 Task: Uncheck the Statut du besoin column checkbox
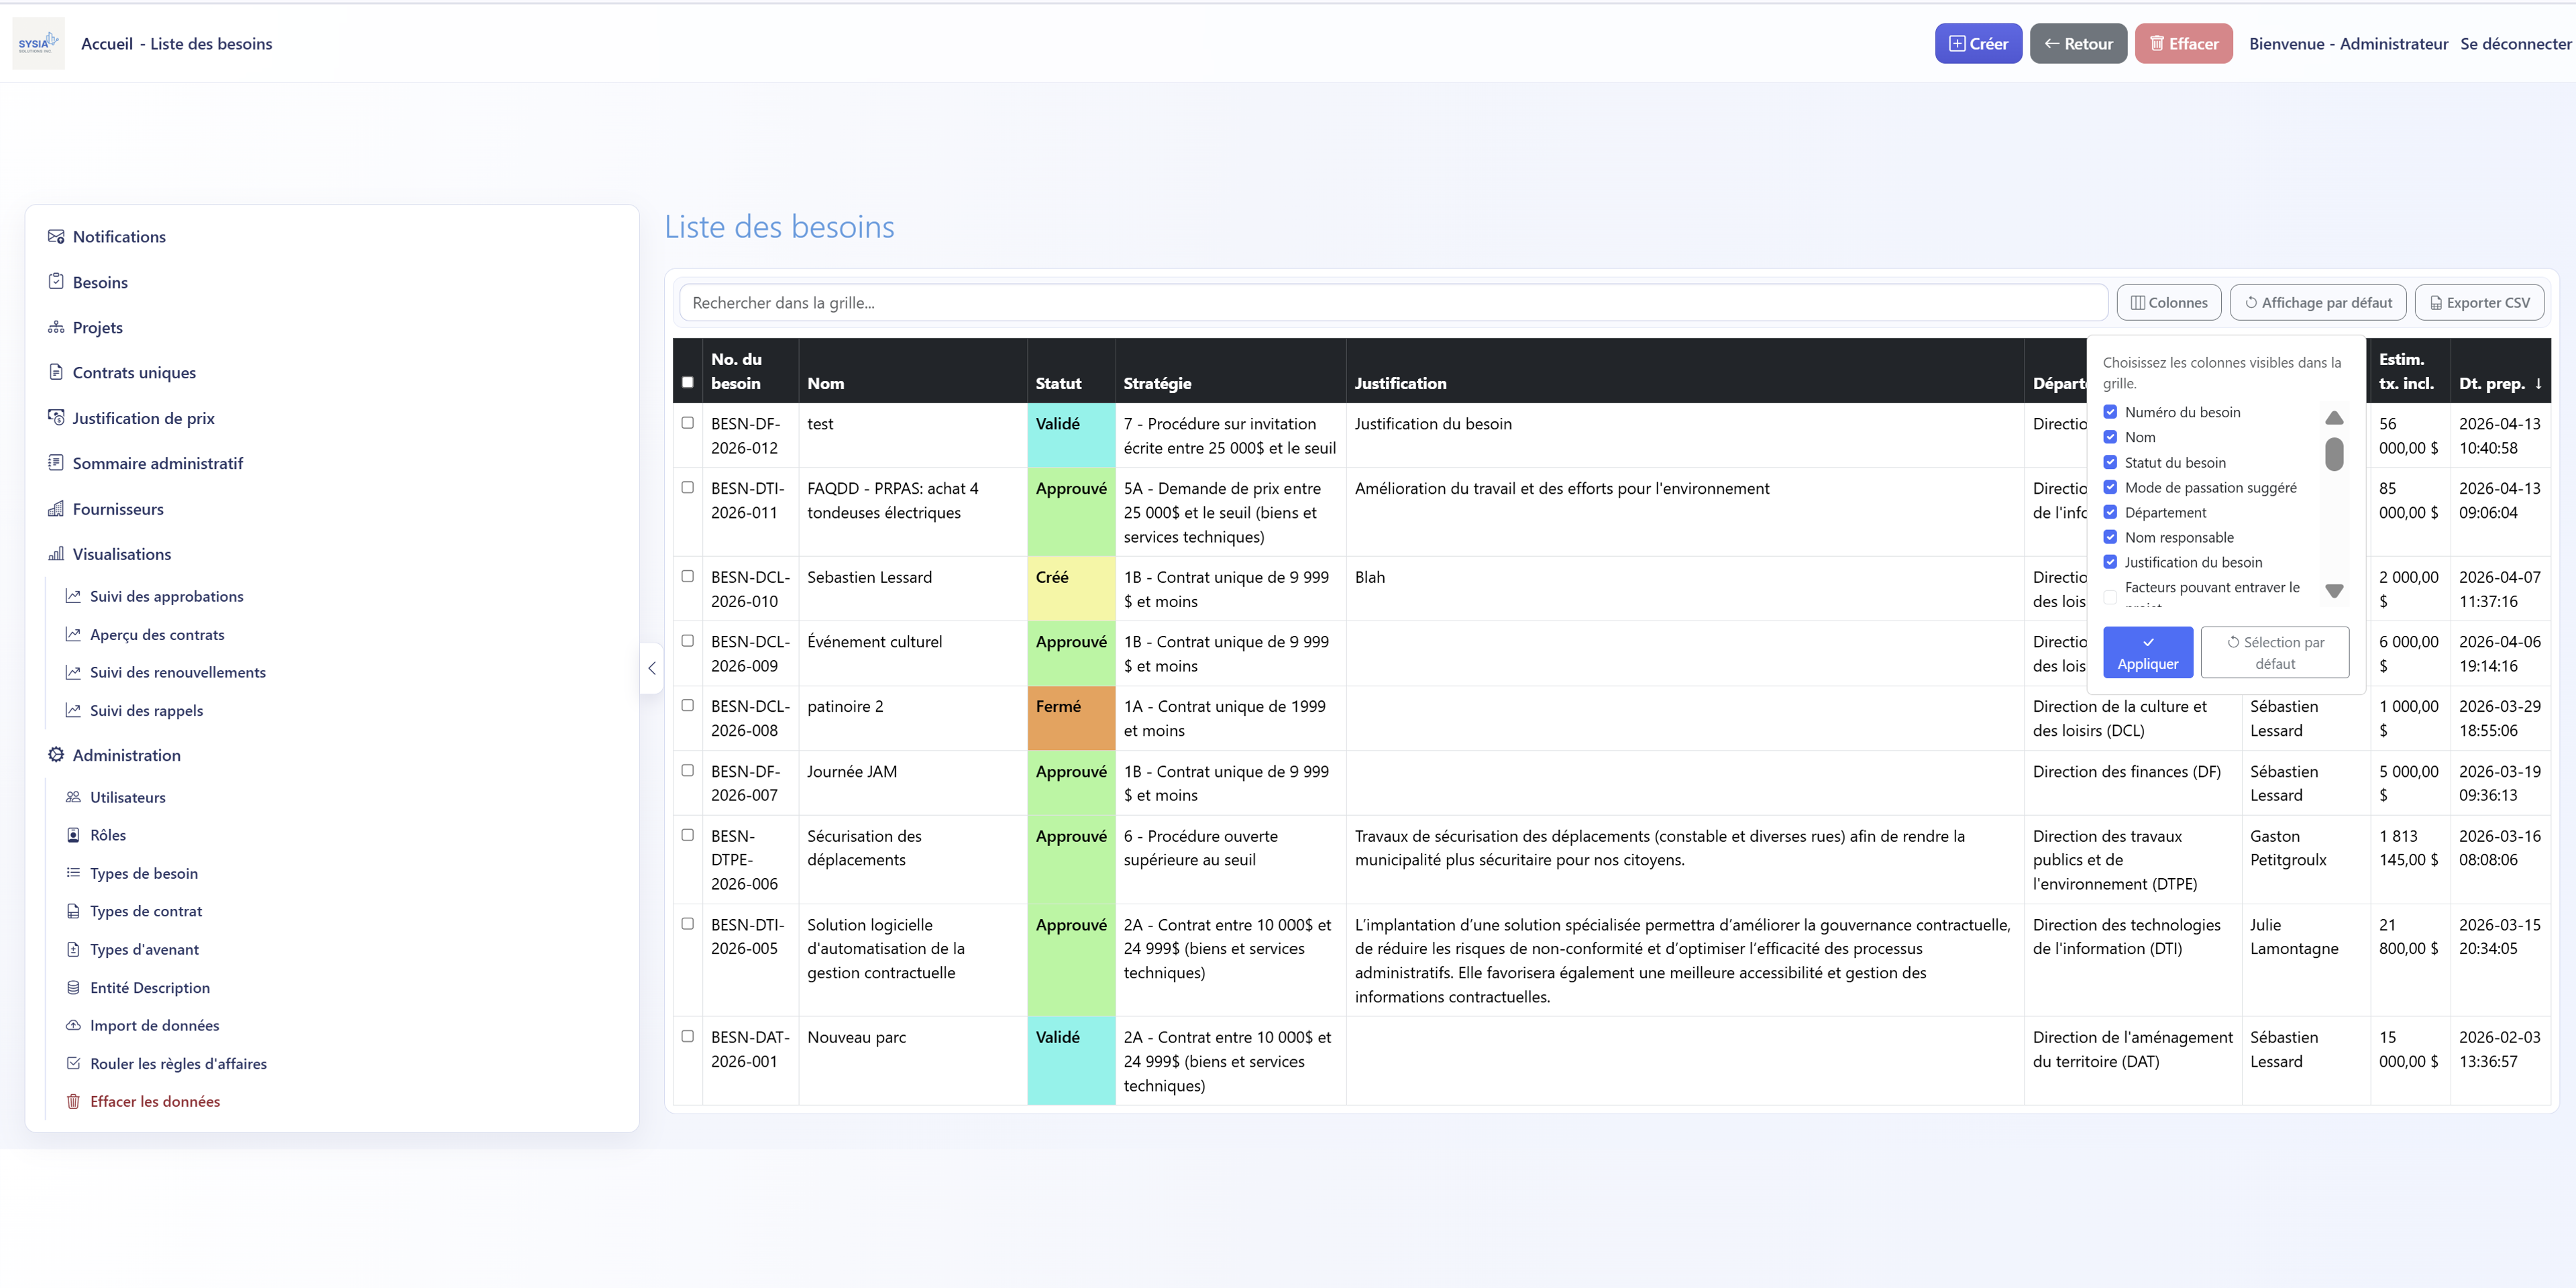click(2110, 462)
